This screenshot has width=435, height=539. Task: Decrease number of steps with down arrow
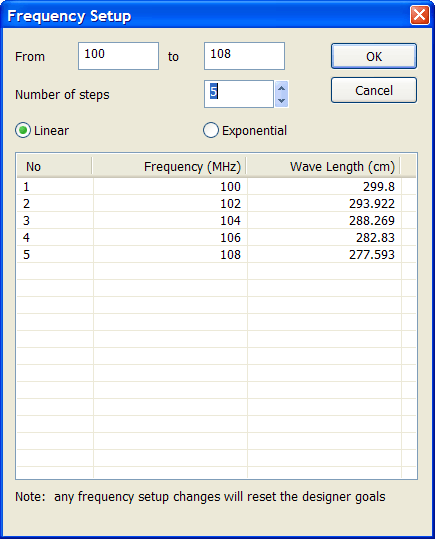(x=282, y=100)
